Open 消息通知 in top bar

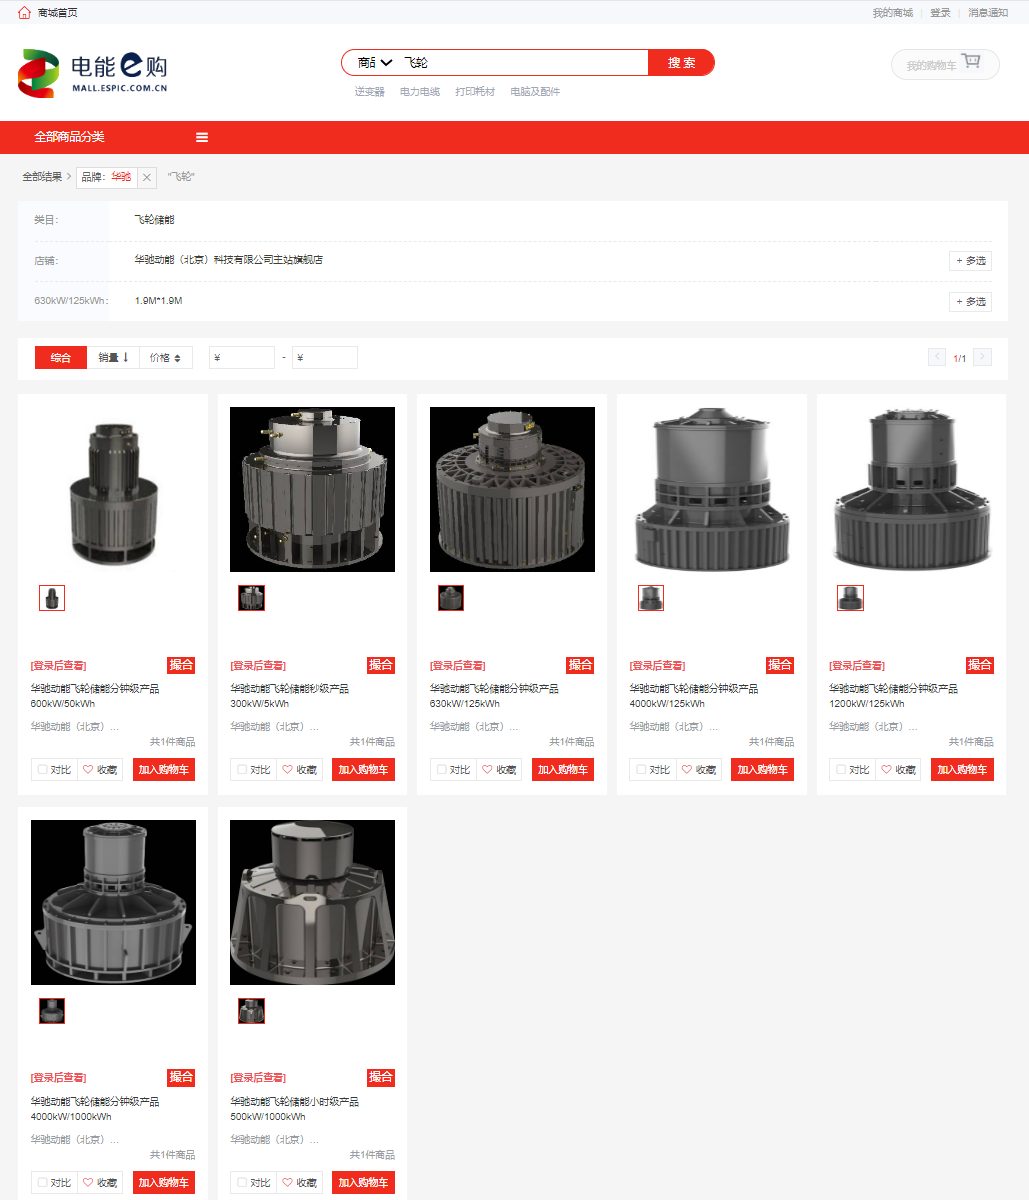tap(988, 13)
